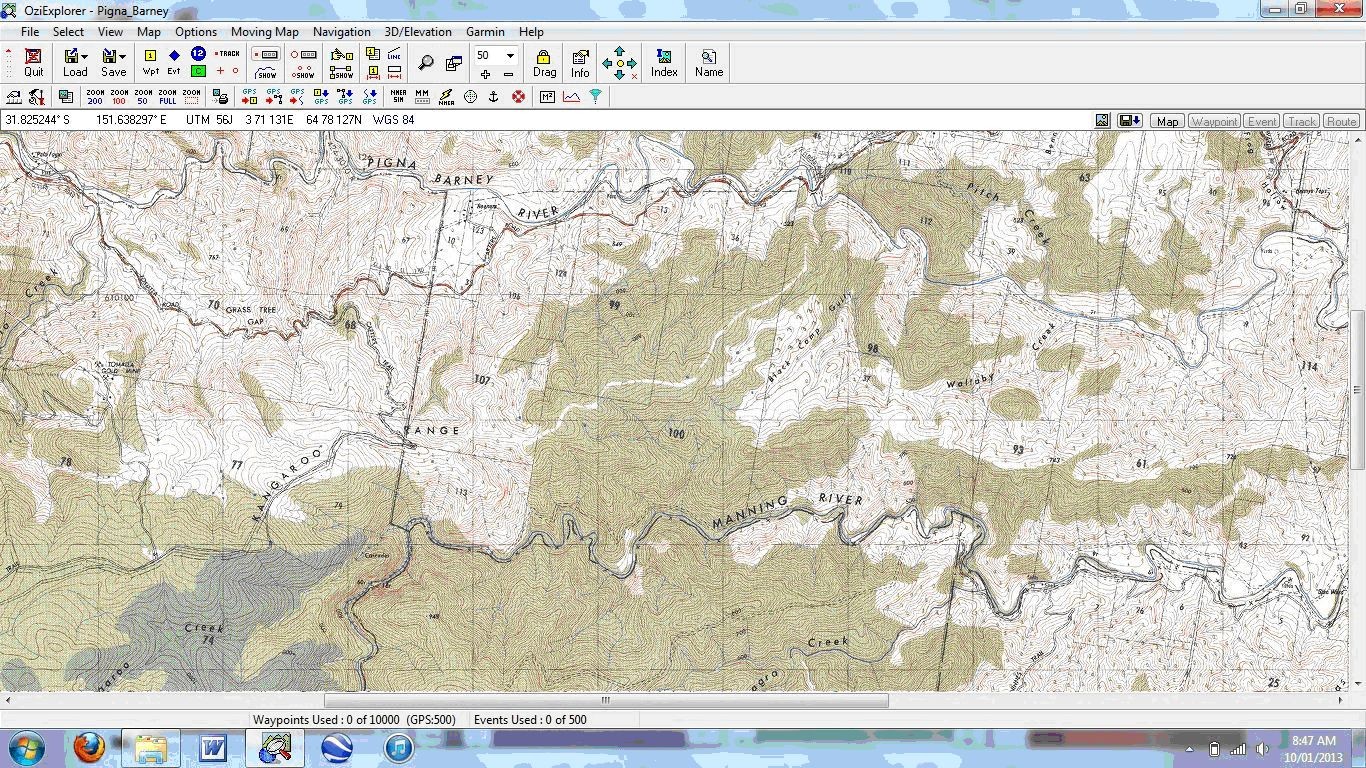Click the ZOOM FULL icon
This screenshot has width=1366, height=768.
click(x=167, y=97)
